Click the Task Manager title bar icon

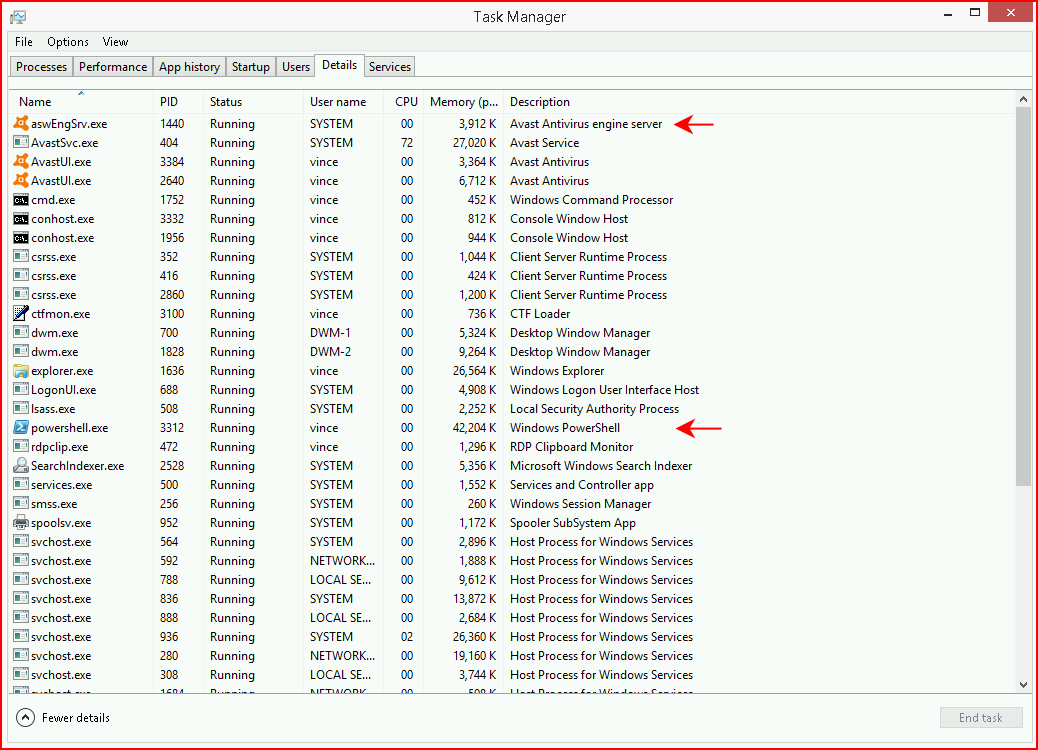tap(18, 17)
